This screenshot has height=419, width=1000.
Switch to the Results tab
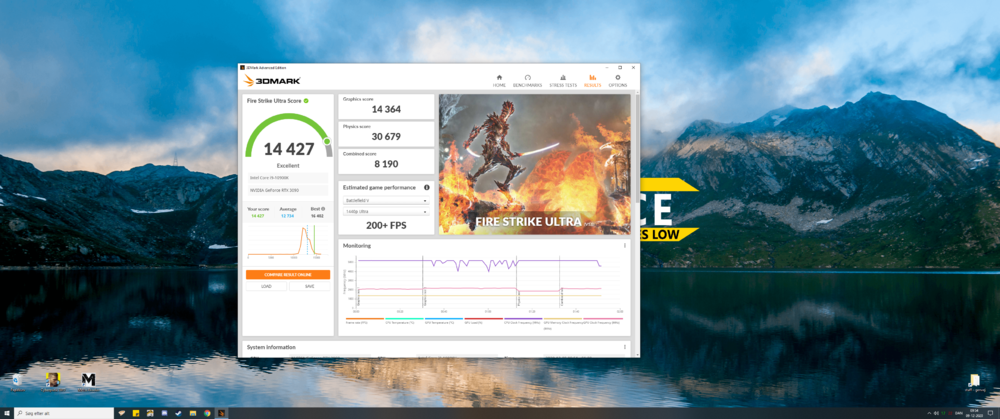point(592,79)
